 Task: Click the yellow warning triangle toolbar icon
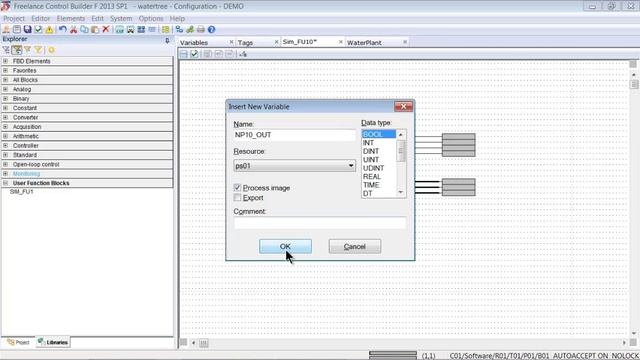tap(49, 29)
